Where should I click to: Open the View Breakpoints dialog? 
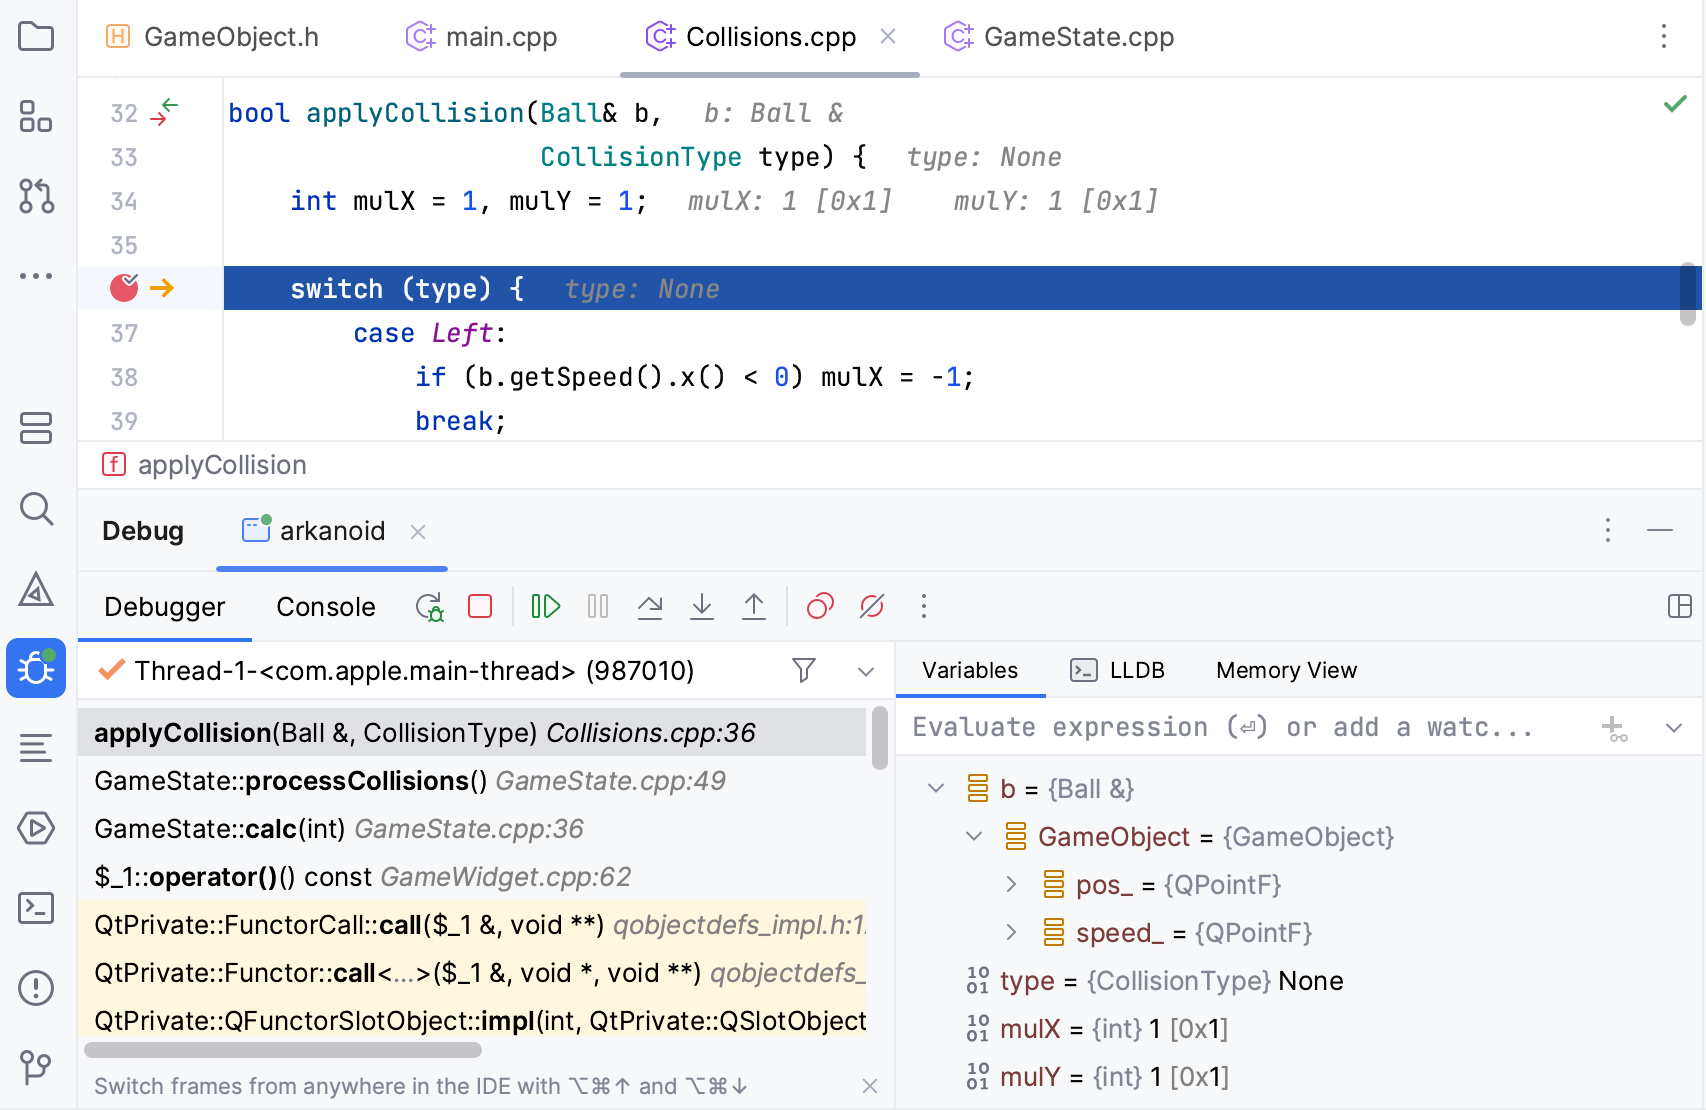[820, 606]
